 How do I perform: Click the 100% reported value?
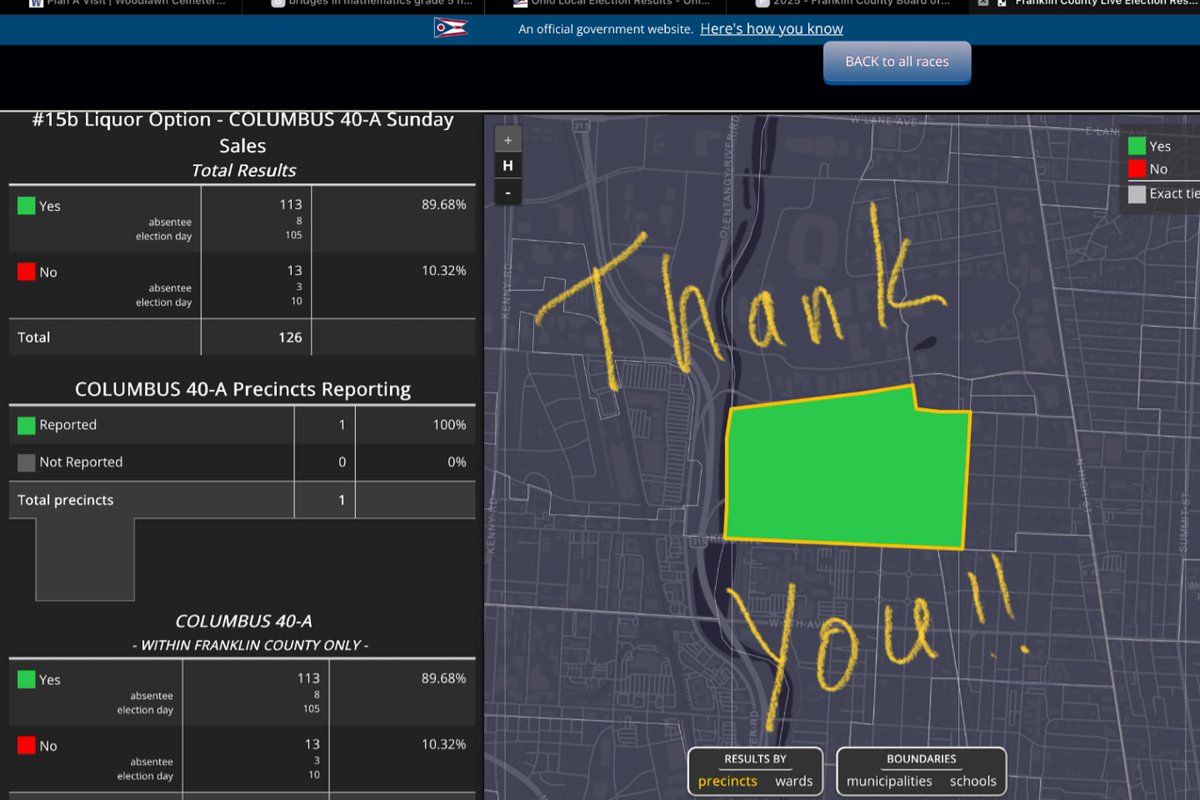pos(449,425)
